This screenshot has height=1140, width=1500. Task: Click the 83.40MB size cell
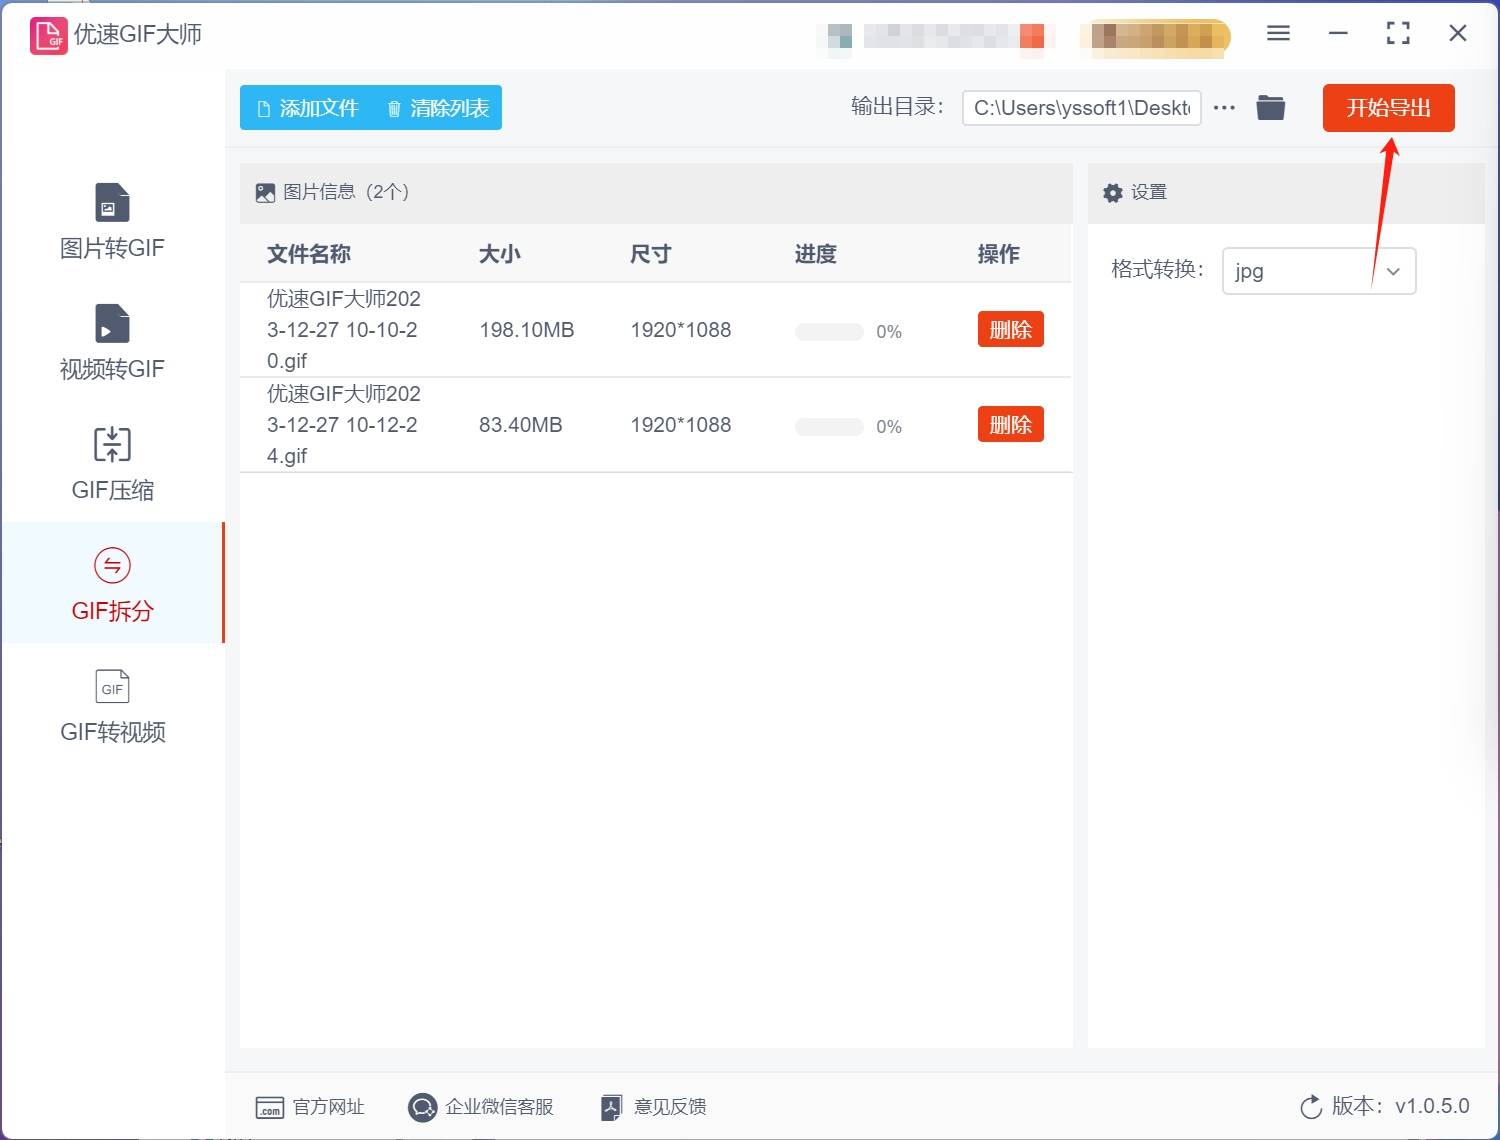click(520, 425)
